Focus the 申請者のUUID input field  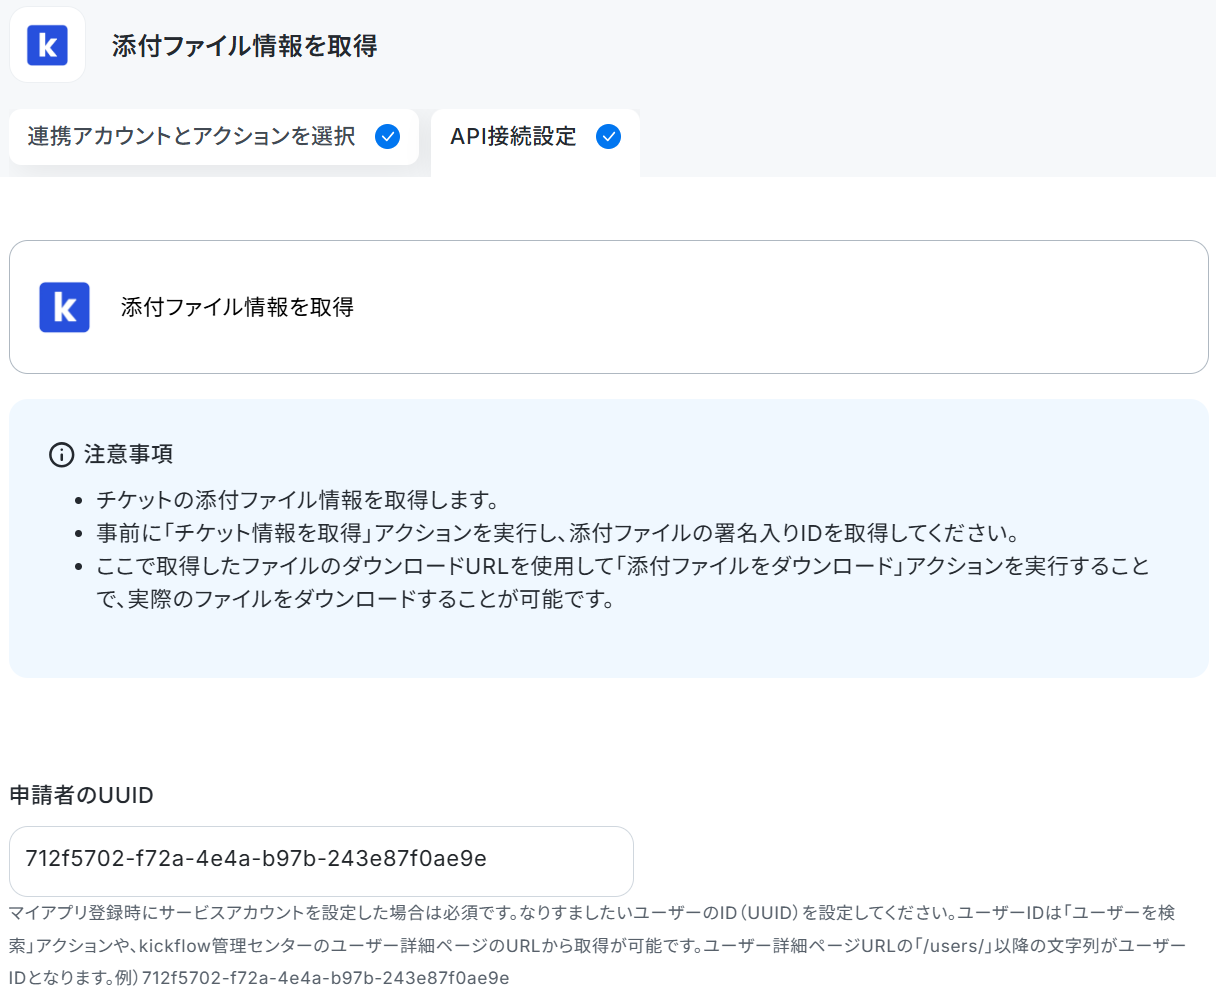pyautogui.click(x=321, y=861)
